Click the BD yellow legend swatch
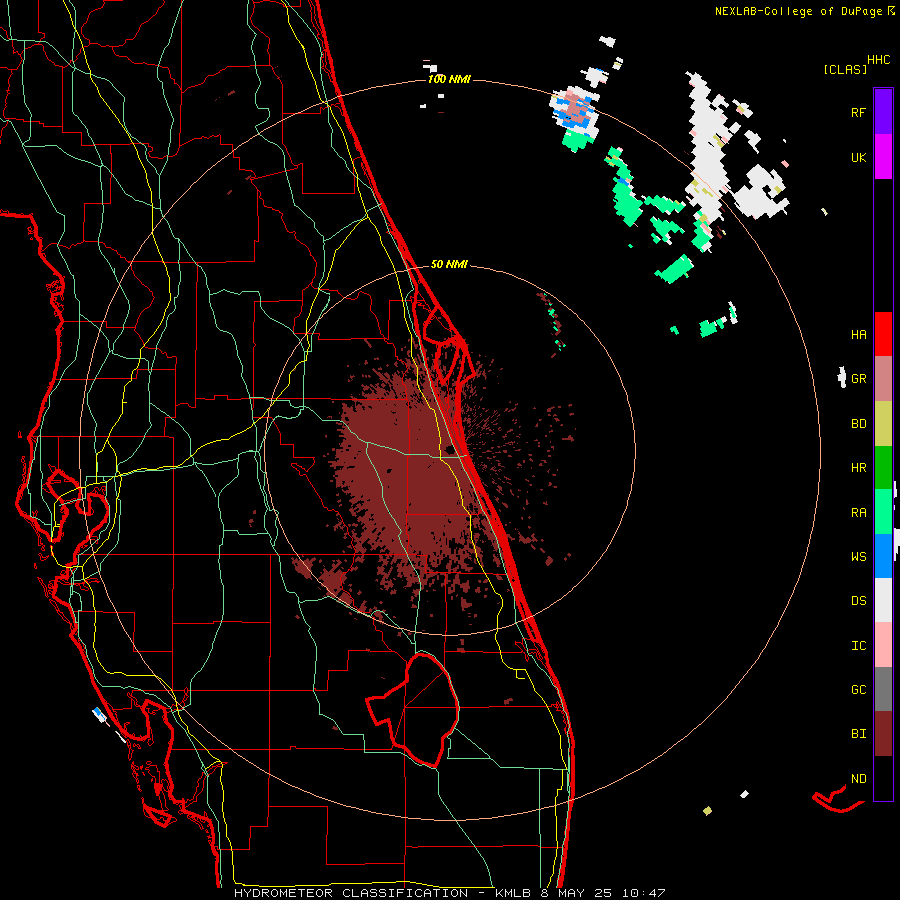The height and width of the screenshot is (900, 900). 883,424
